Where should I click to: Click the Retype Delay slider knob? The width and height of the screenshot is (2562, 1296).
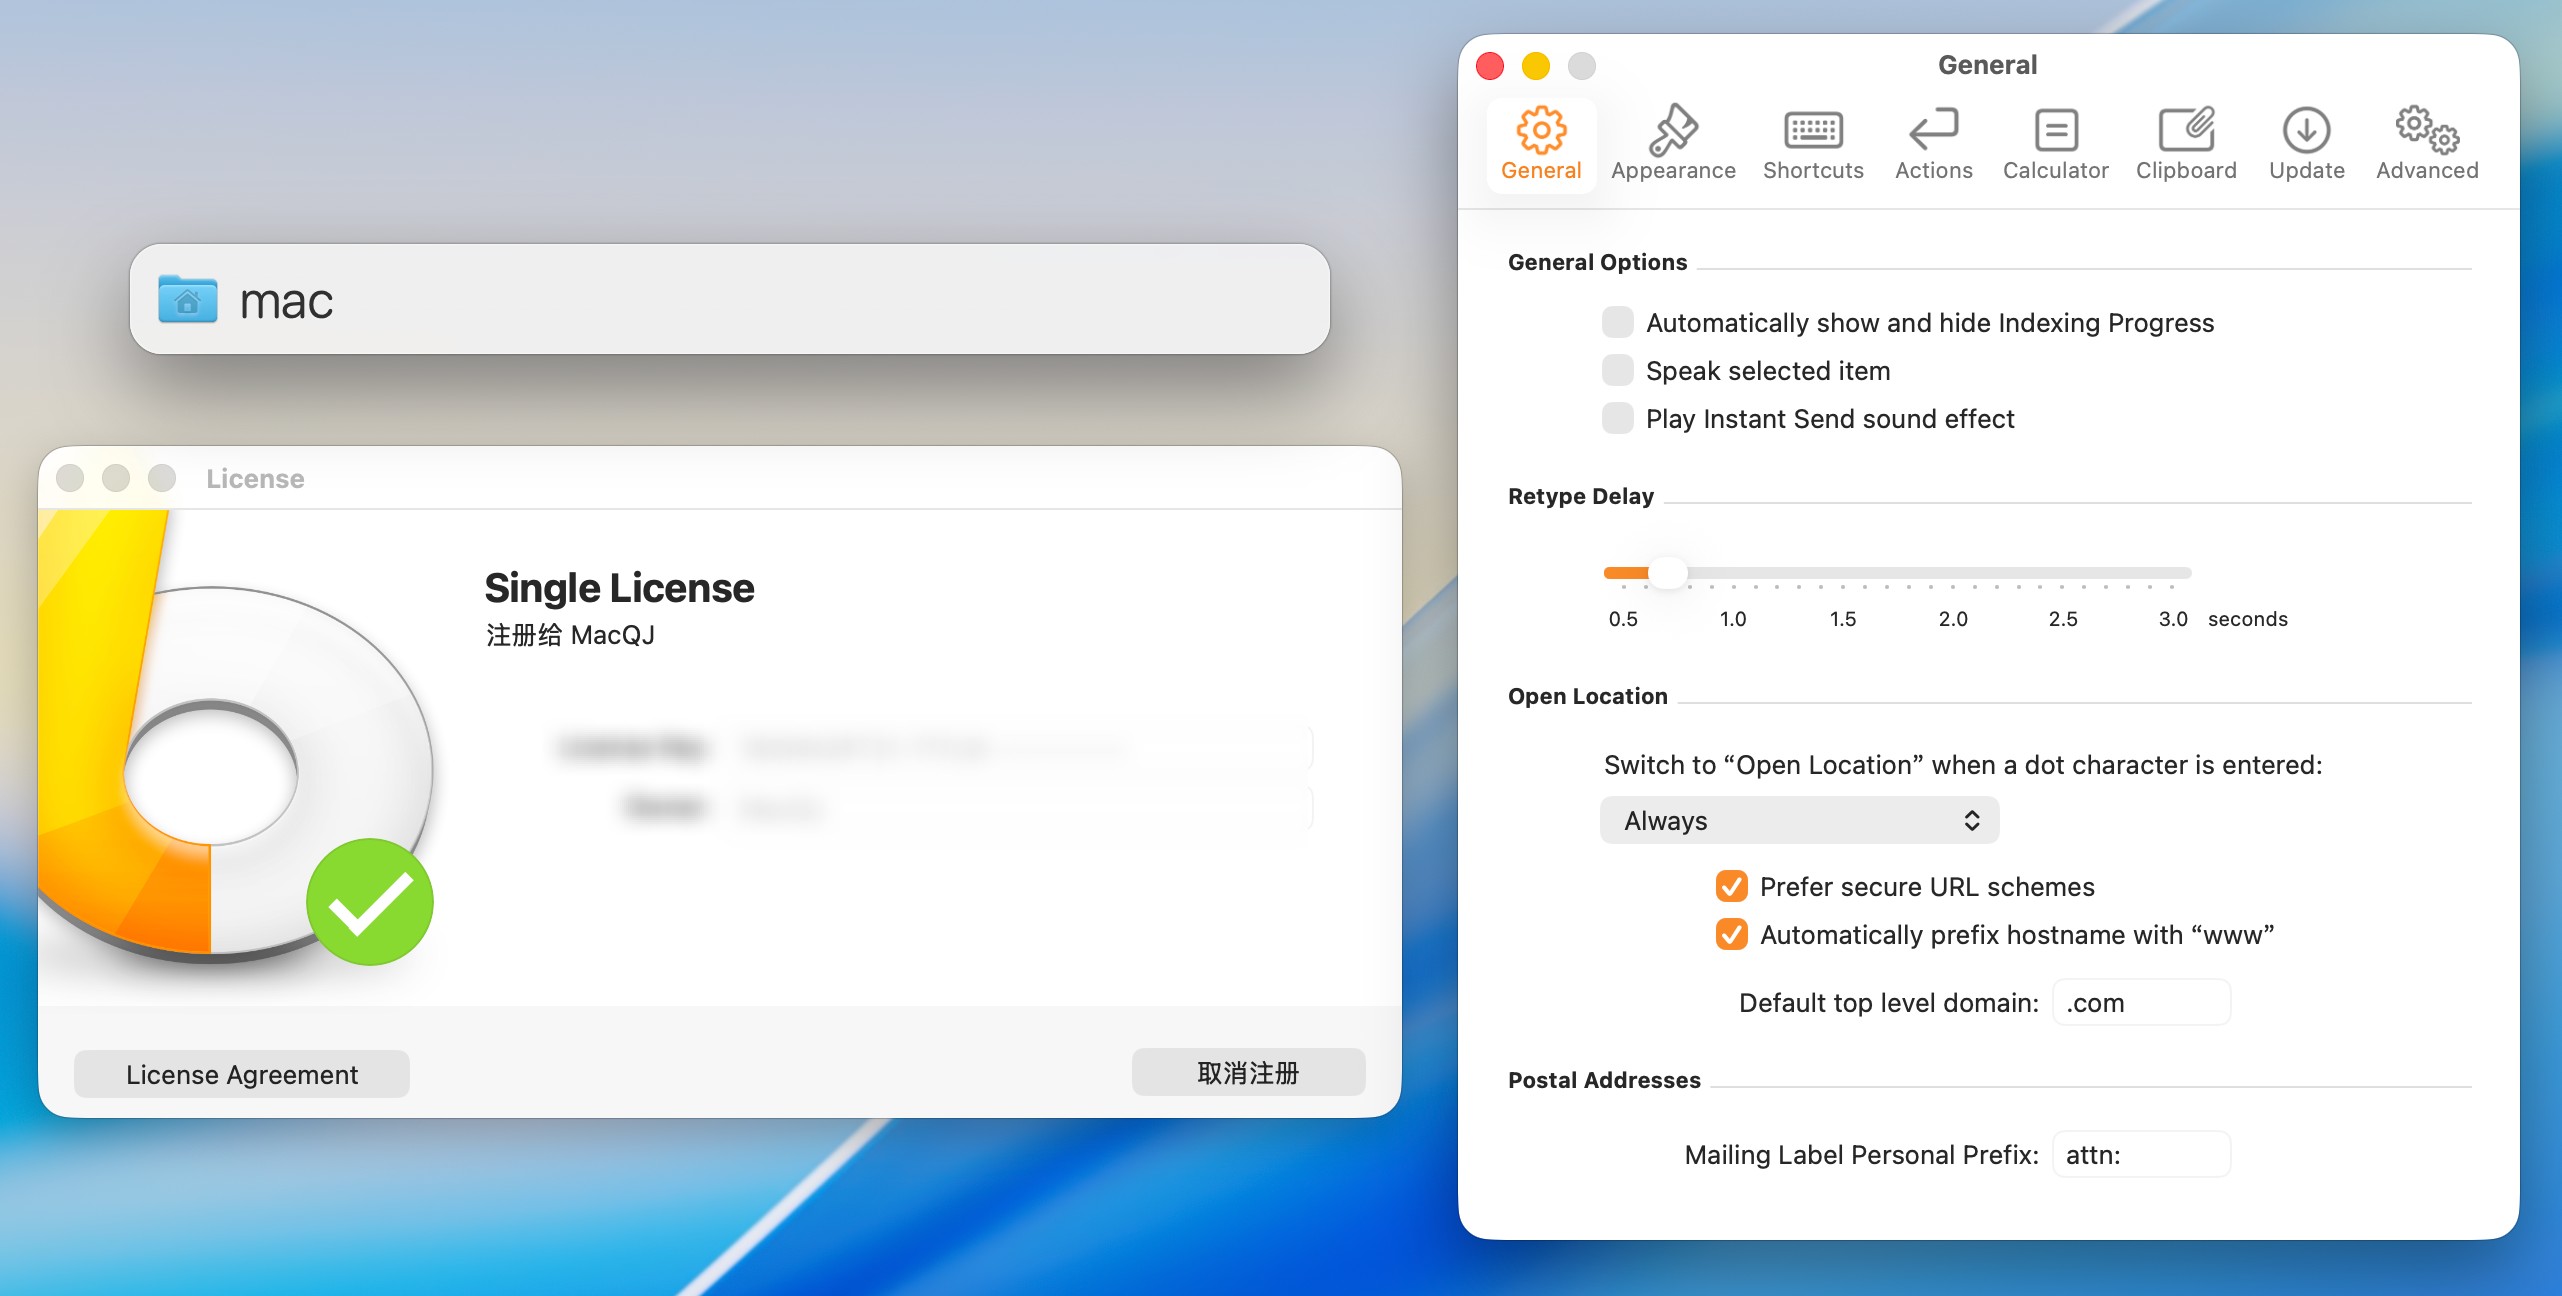pos(1667,573)
